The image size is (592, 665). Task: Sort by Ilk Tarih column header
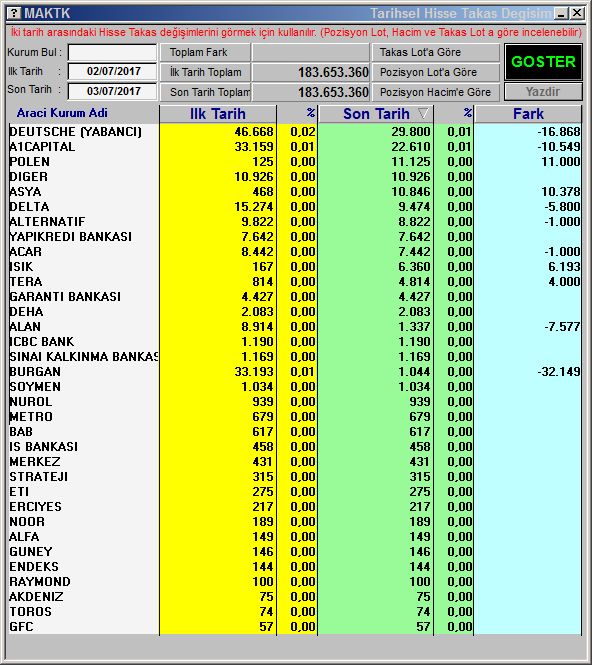click(x=218, y=114)
